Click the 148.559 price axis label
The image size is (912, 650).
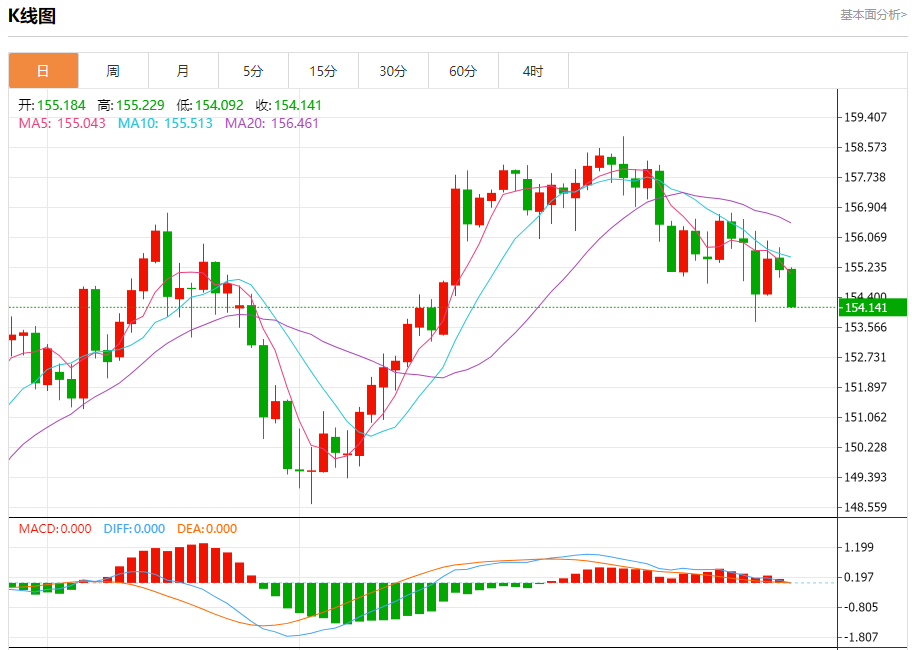click(865, 508)
